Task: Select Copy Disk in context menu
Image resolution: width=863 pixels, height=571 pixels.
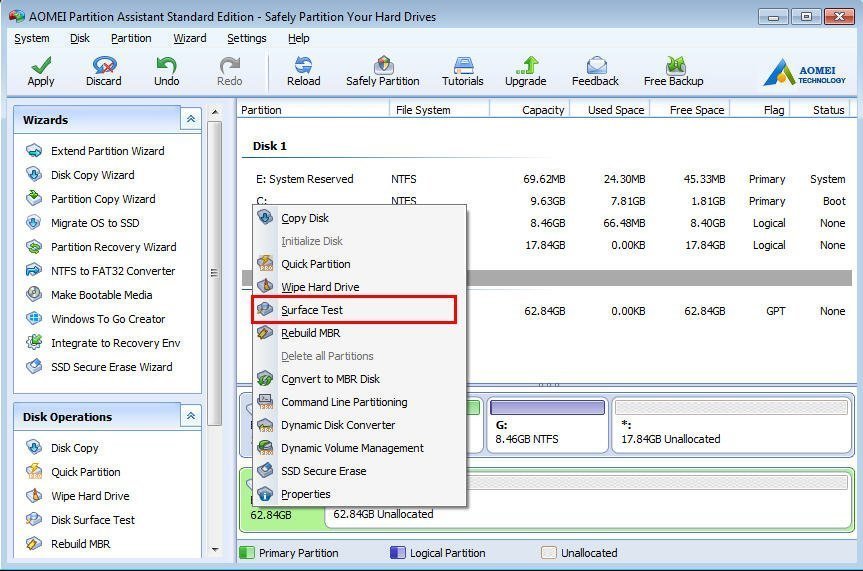Action: [x=359, y=218]
